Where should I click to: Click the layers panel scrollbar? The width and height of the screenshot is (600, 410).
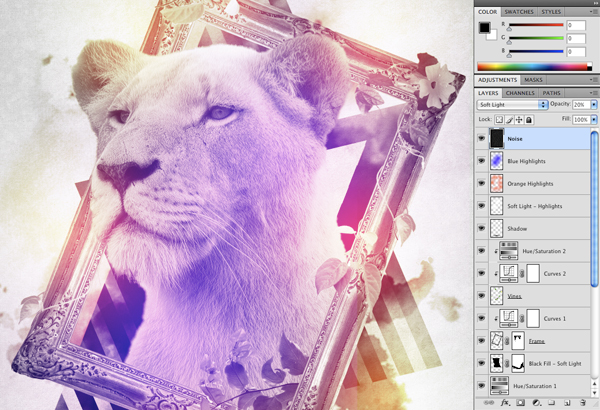pyautogui.click(x=594, y=209)
